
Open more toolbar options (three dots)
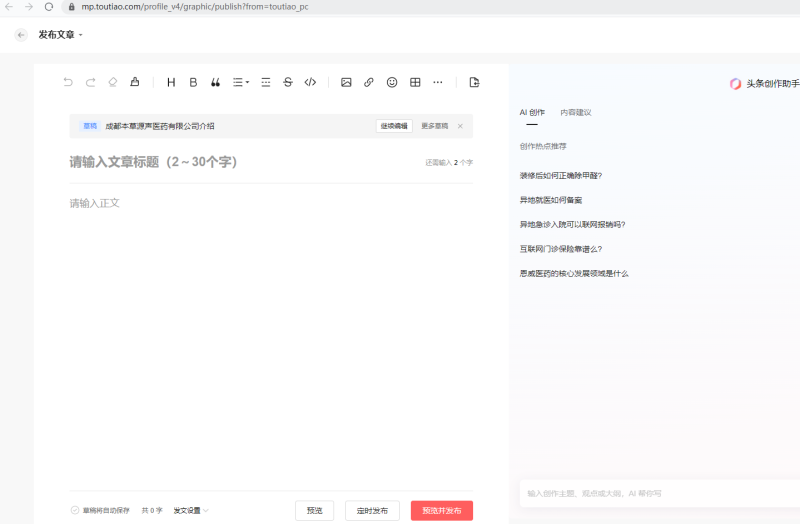pyautogui.click(x=438, y=82)
